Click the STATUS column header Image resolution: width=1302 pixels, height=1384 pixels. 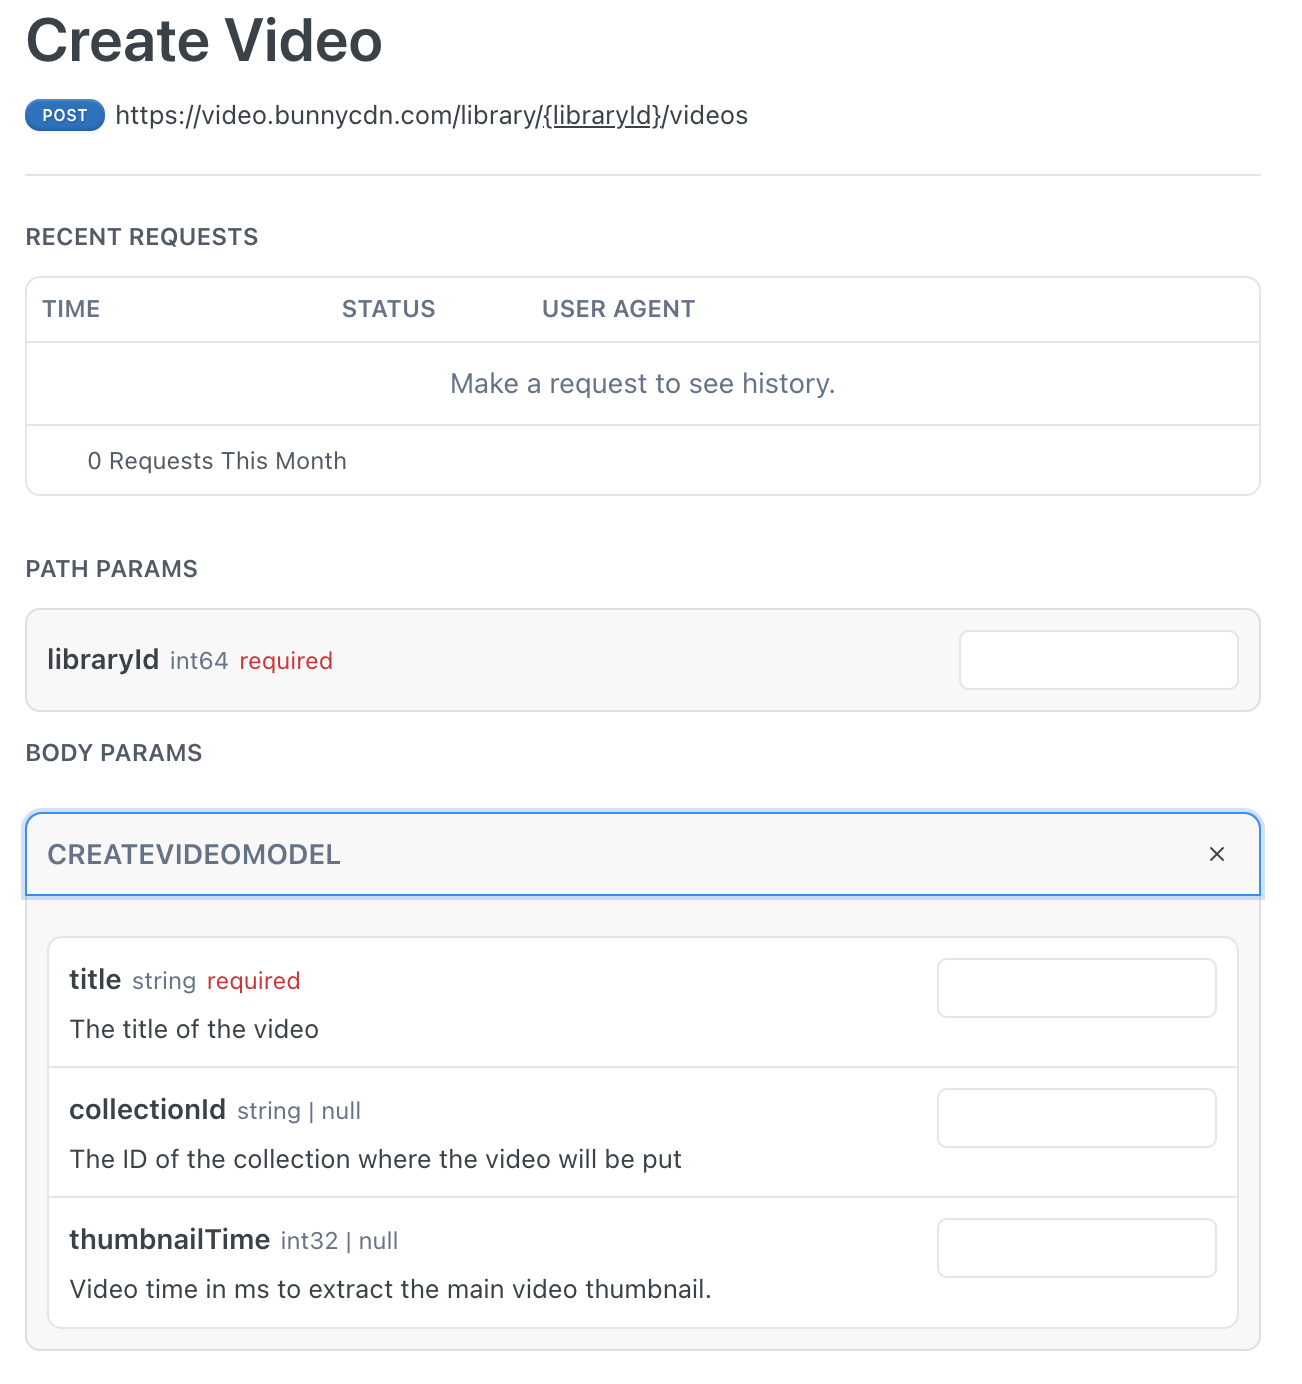(389, 309)
